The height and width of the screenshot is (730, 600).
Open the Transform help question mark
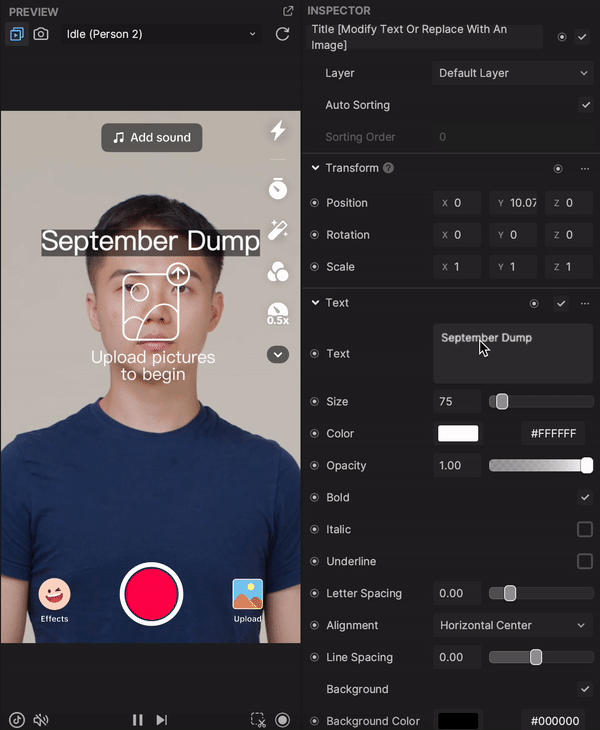(388, 168)
